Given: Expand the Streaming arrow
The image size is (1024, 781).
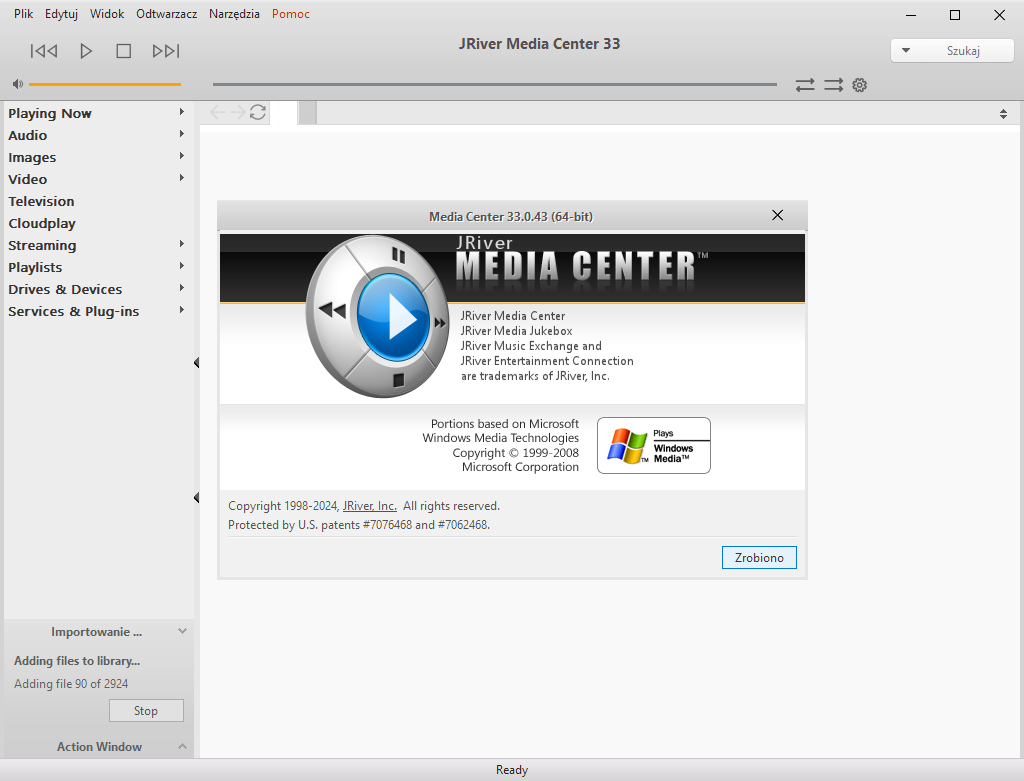Looking at the screenshot, I should click(182, 244).
